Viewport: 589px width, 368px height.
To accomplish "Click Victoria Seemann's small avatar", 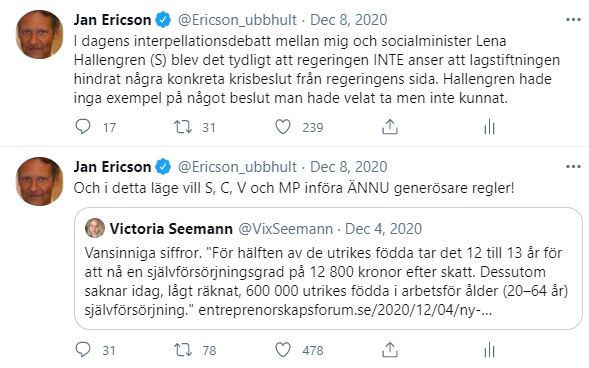I will [95, 228].
